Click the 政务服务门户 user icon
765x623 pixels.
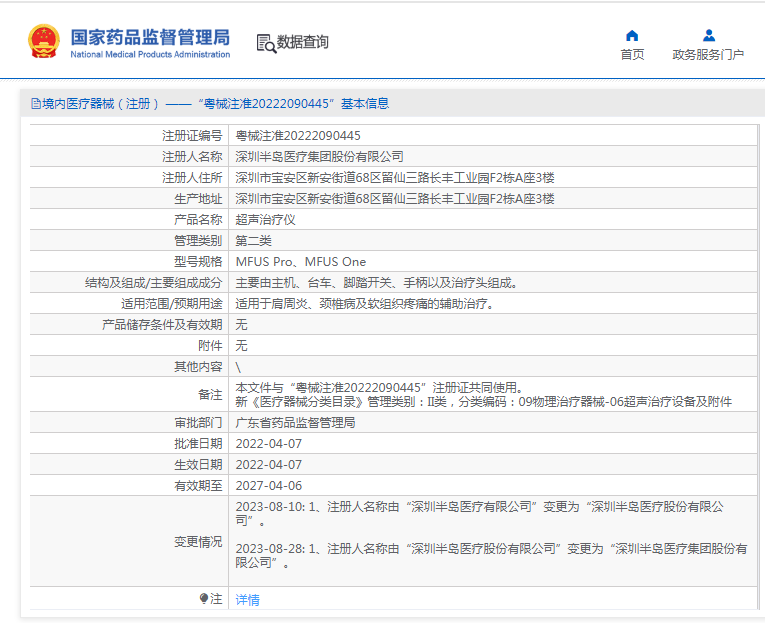point(708,36)
